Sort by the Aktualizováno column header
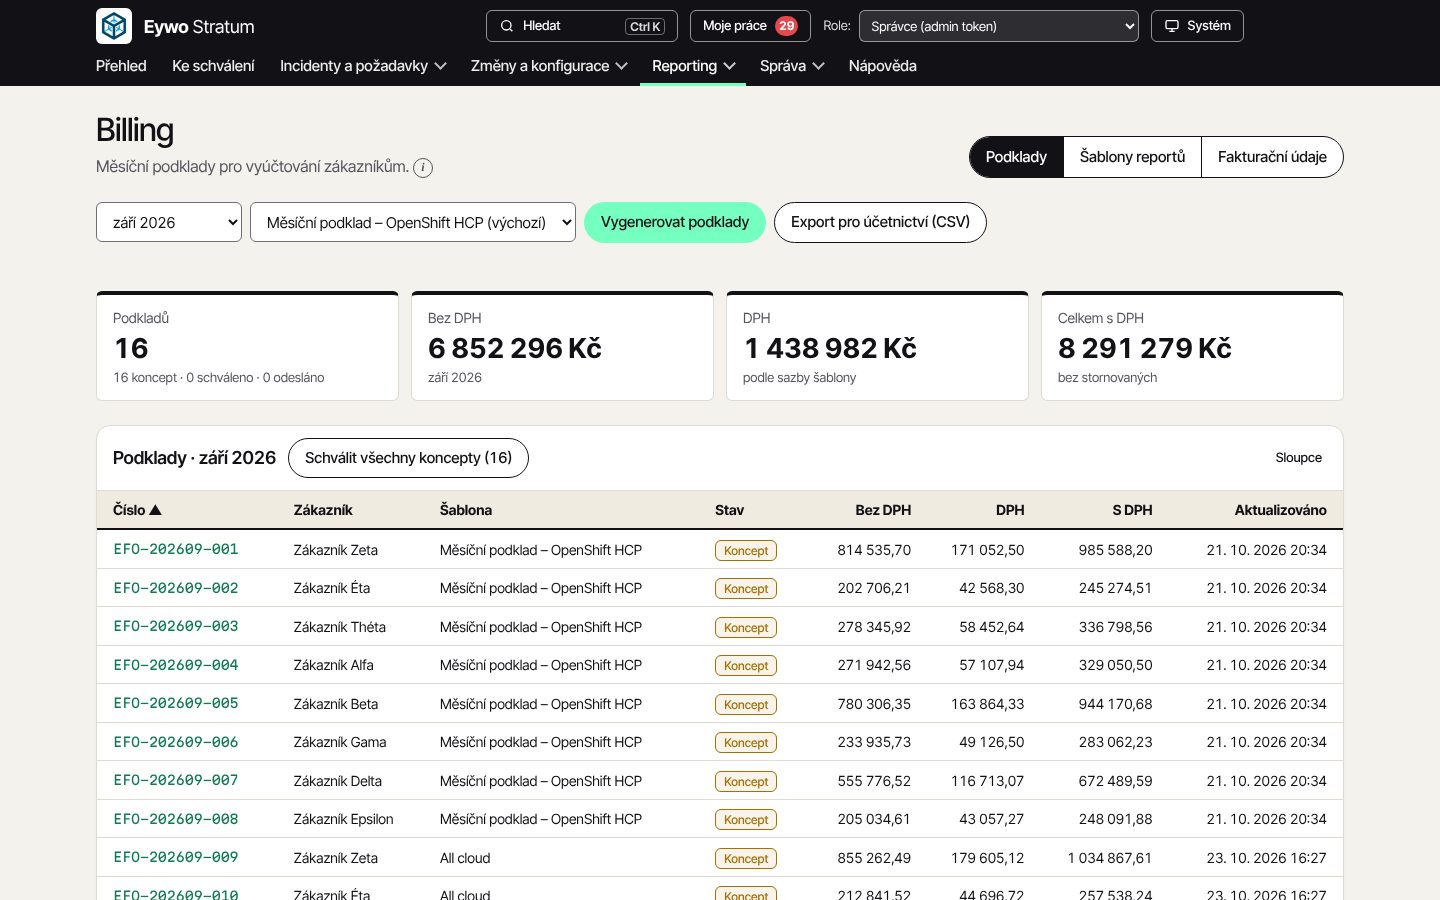Viewport: 1440px width, 900px height. click(1280, 510)
